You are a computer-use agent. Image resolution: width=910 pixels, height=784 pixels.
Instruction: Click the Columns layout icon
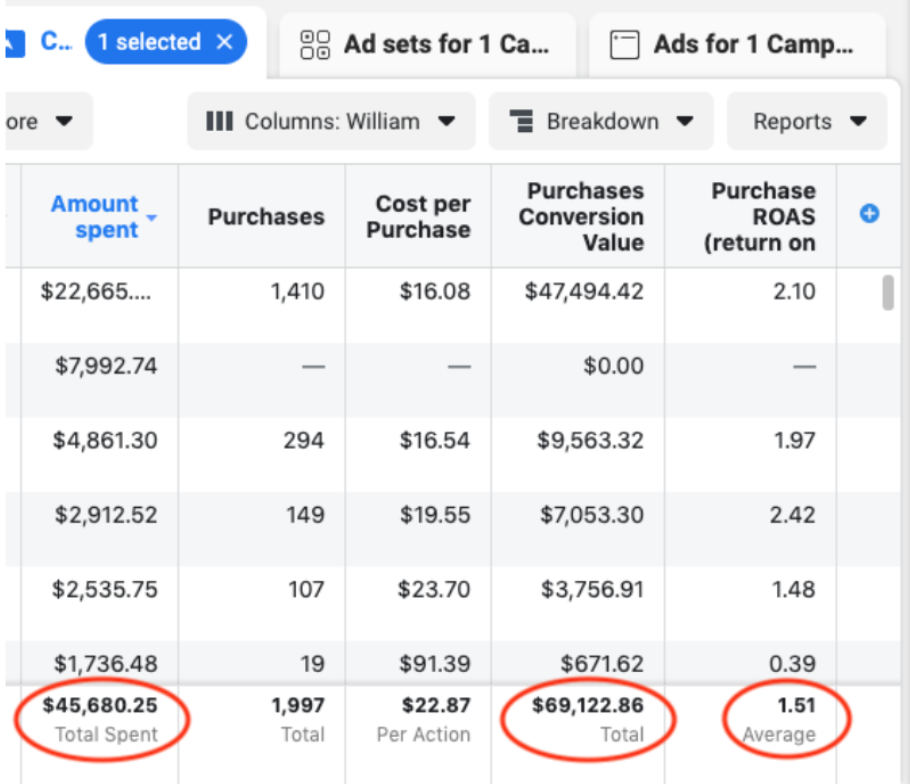coord(219,121)
